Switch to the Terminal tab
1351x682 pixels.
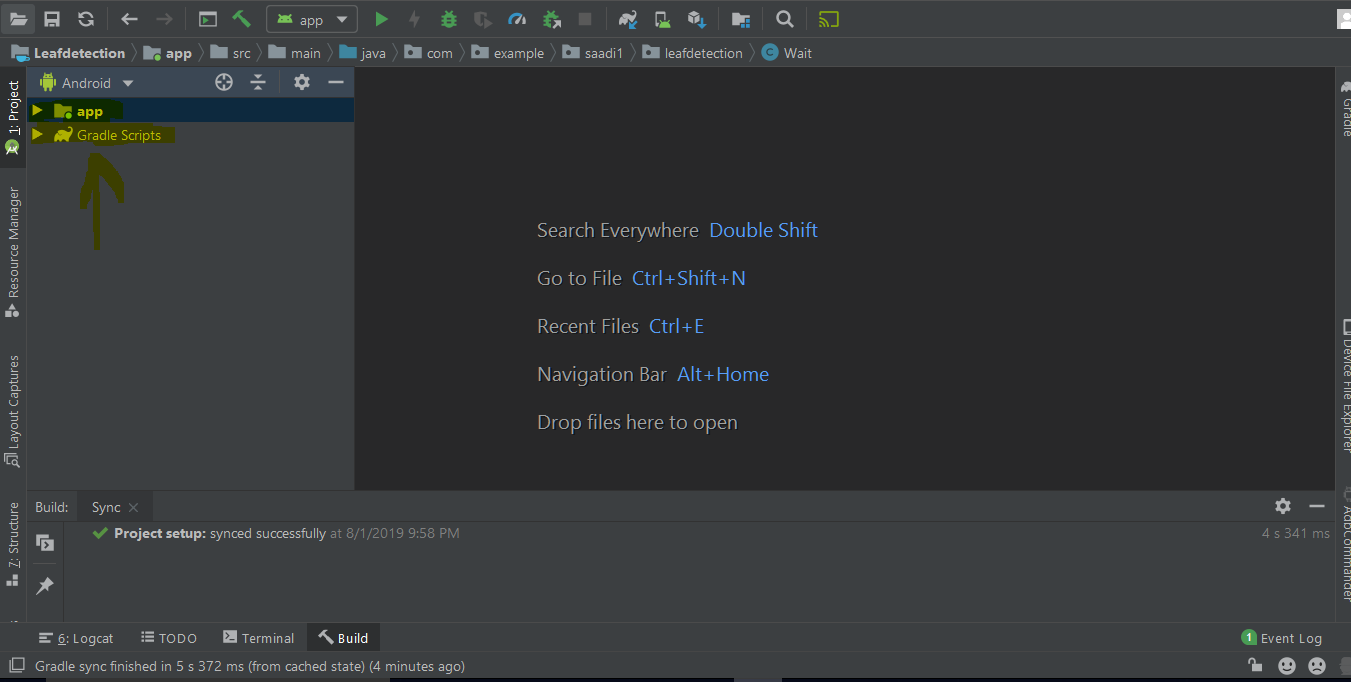tap(258, 637)
